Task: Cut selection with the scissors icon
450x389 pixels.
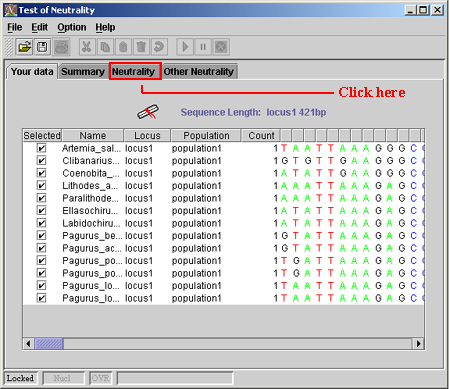Action: tap(87, 47)
